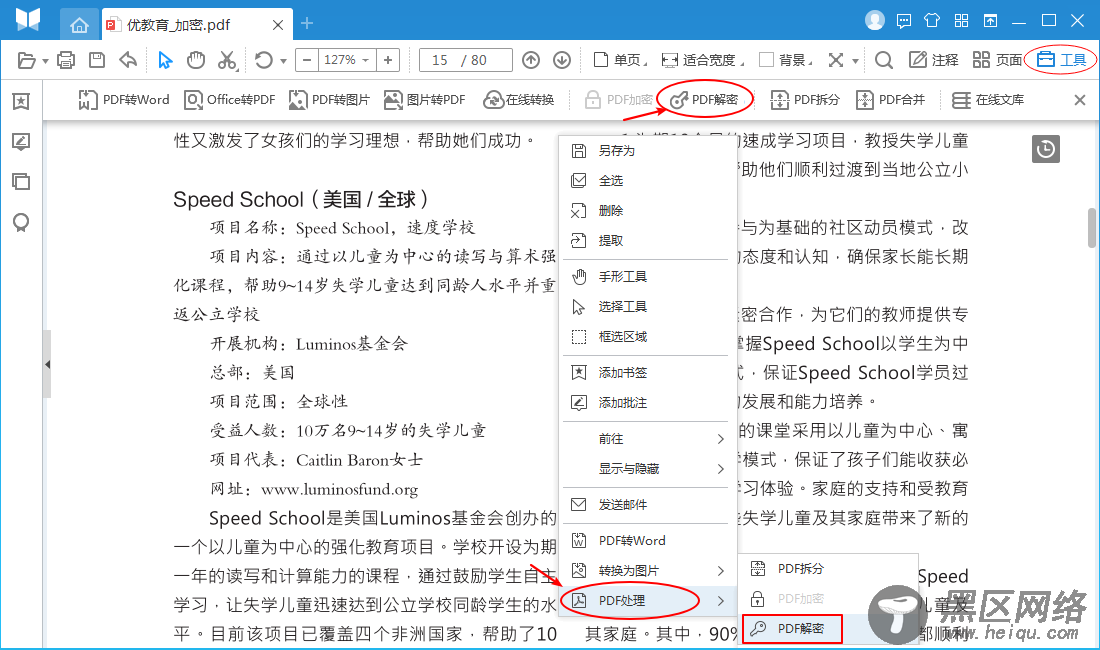Choose 另存为 in context menu

pos(648,151)
